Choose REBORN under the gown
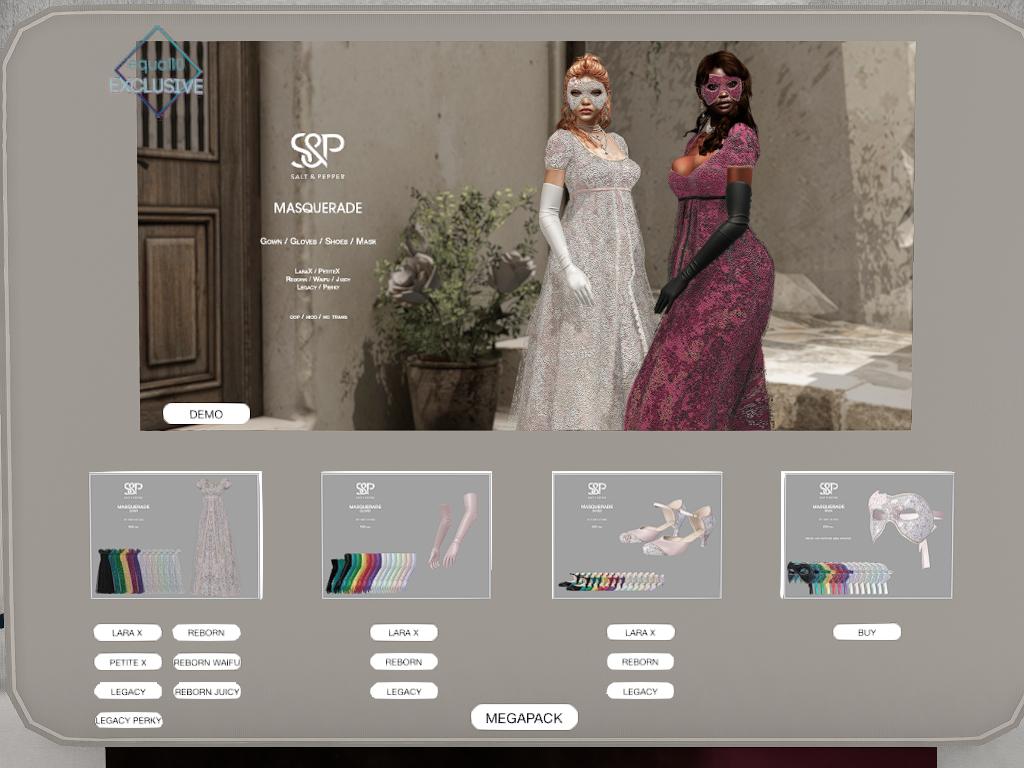The image size is (1024, 768). (x=206, y=633)
